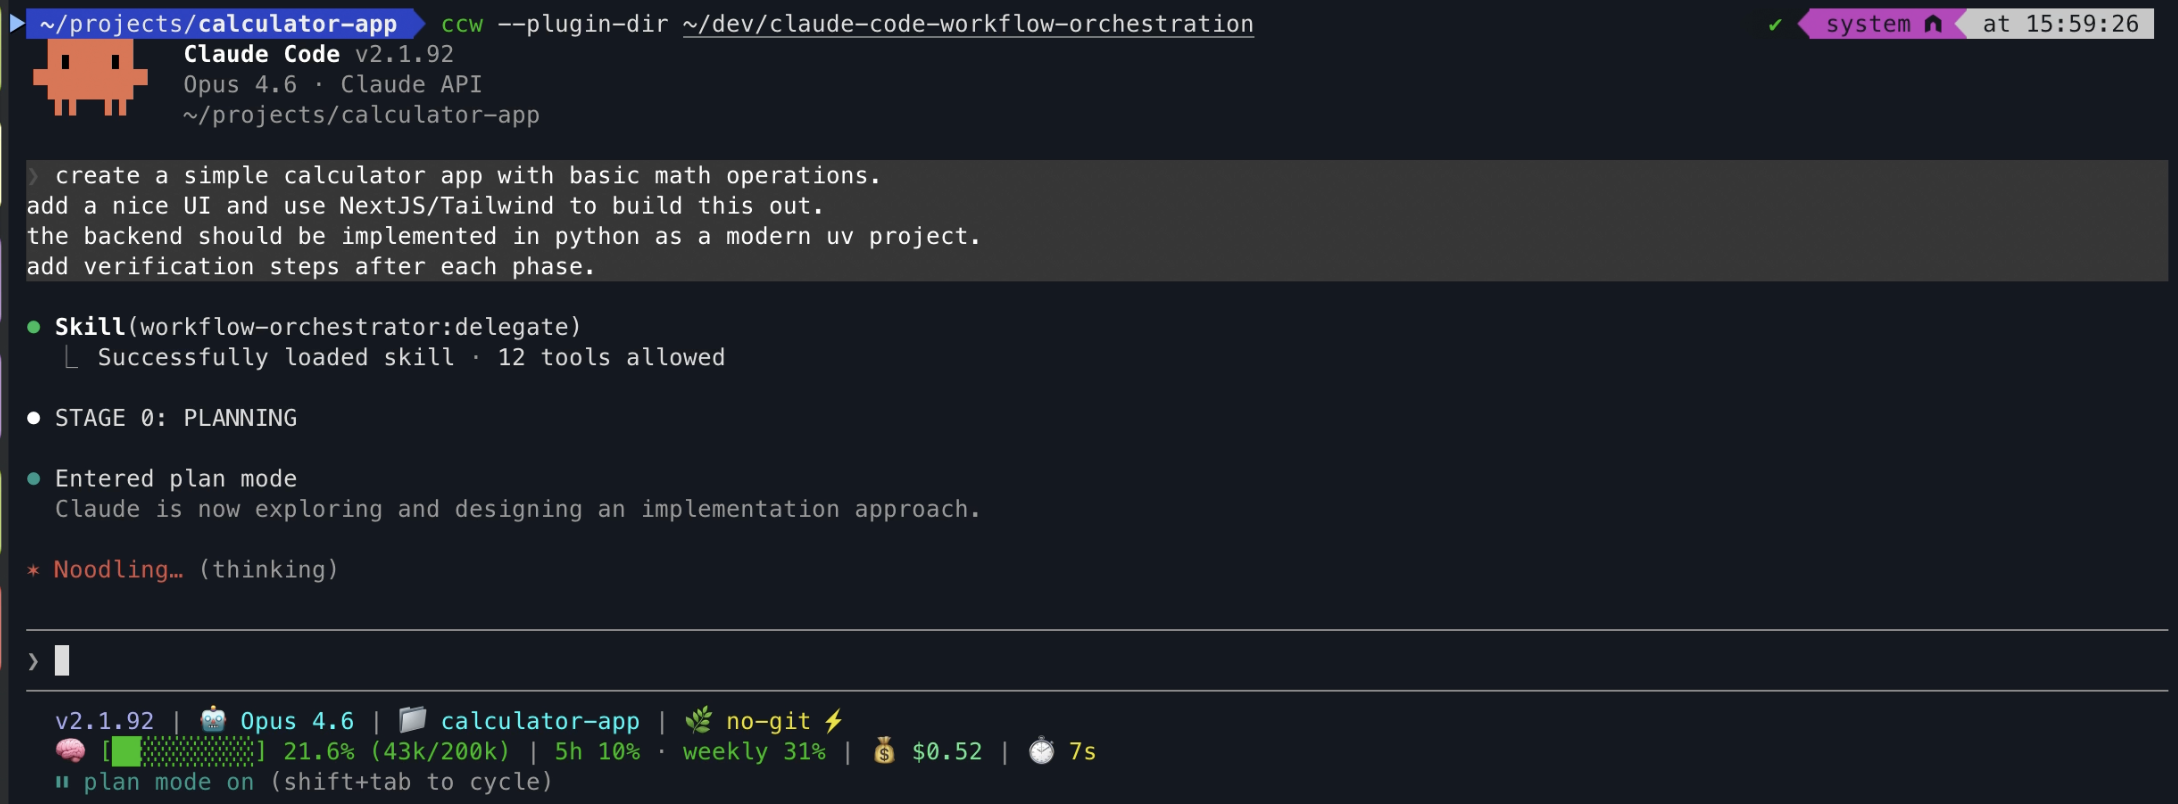Click the green checkmark exit status icon

1775,24
